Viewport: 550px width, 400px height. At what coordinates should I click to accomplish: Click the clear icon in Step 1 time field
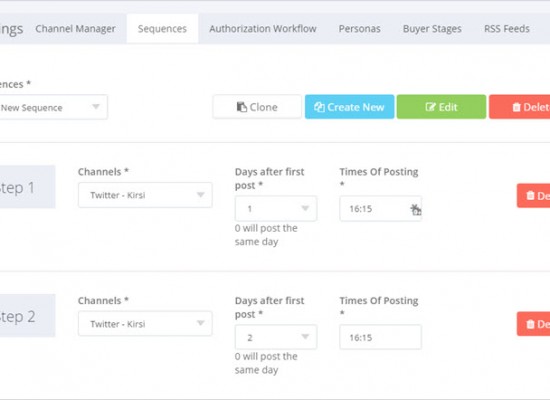tap(415, 209)
